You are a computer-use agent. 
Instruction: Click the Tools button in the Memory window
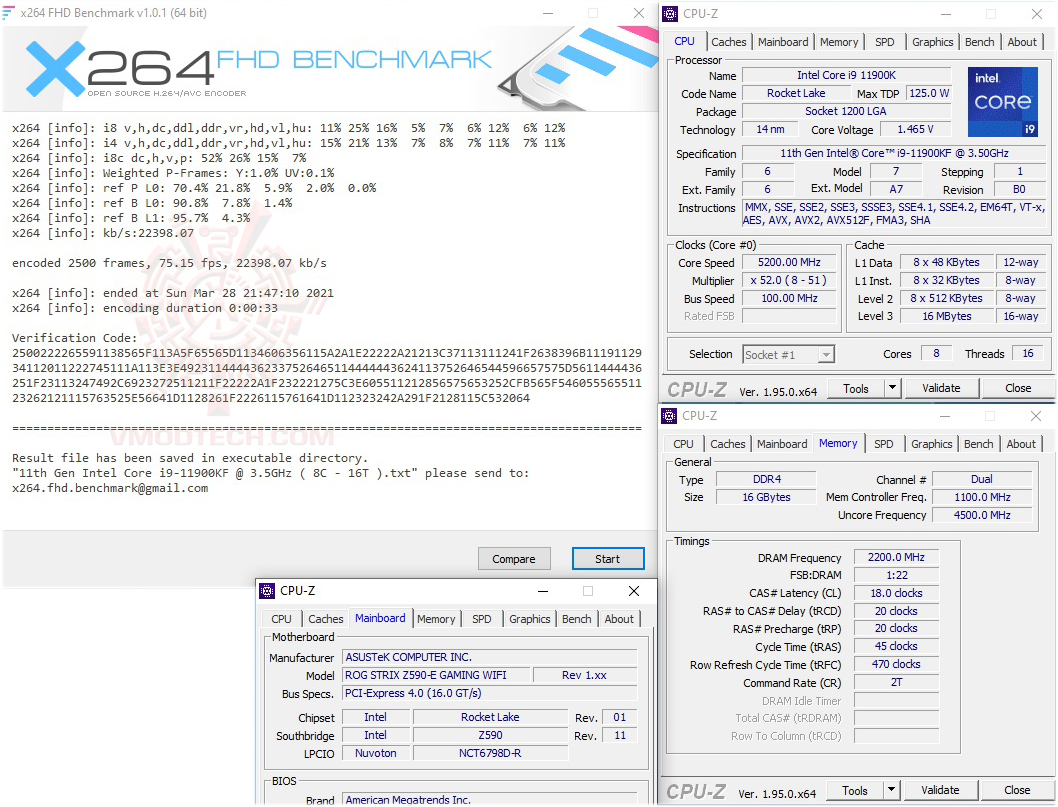(855, 790)
